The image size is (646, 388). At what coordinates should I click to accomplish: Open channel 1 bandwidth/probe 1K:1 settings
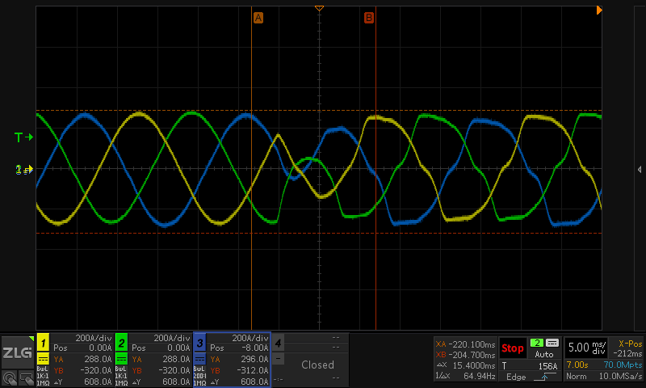point(43,376)
